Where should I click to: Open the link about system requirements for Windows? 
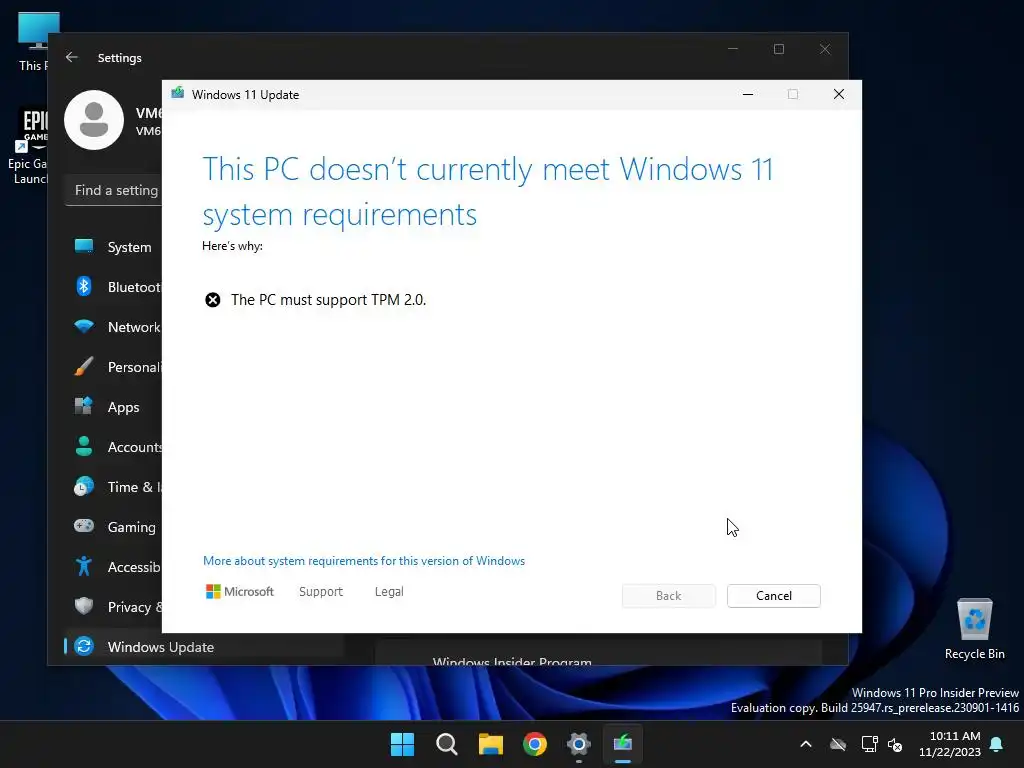click(x=364, y=561)
